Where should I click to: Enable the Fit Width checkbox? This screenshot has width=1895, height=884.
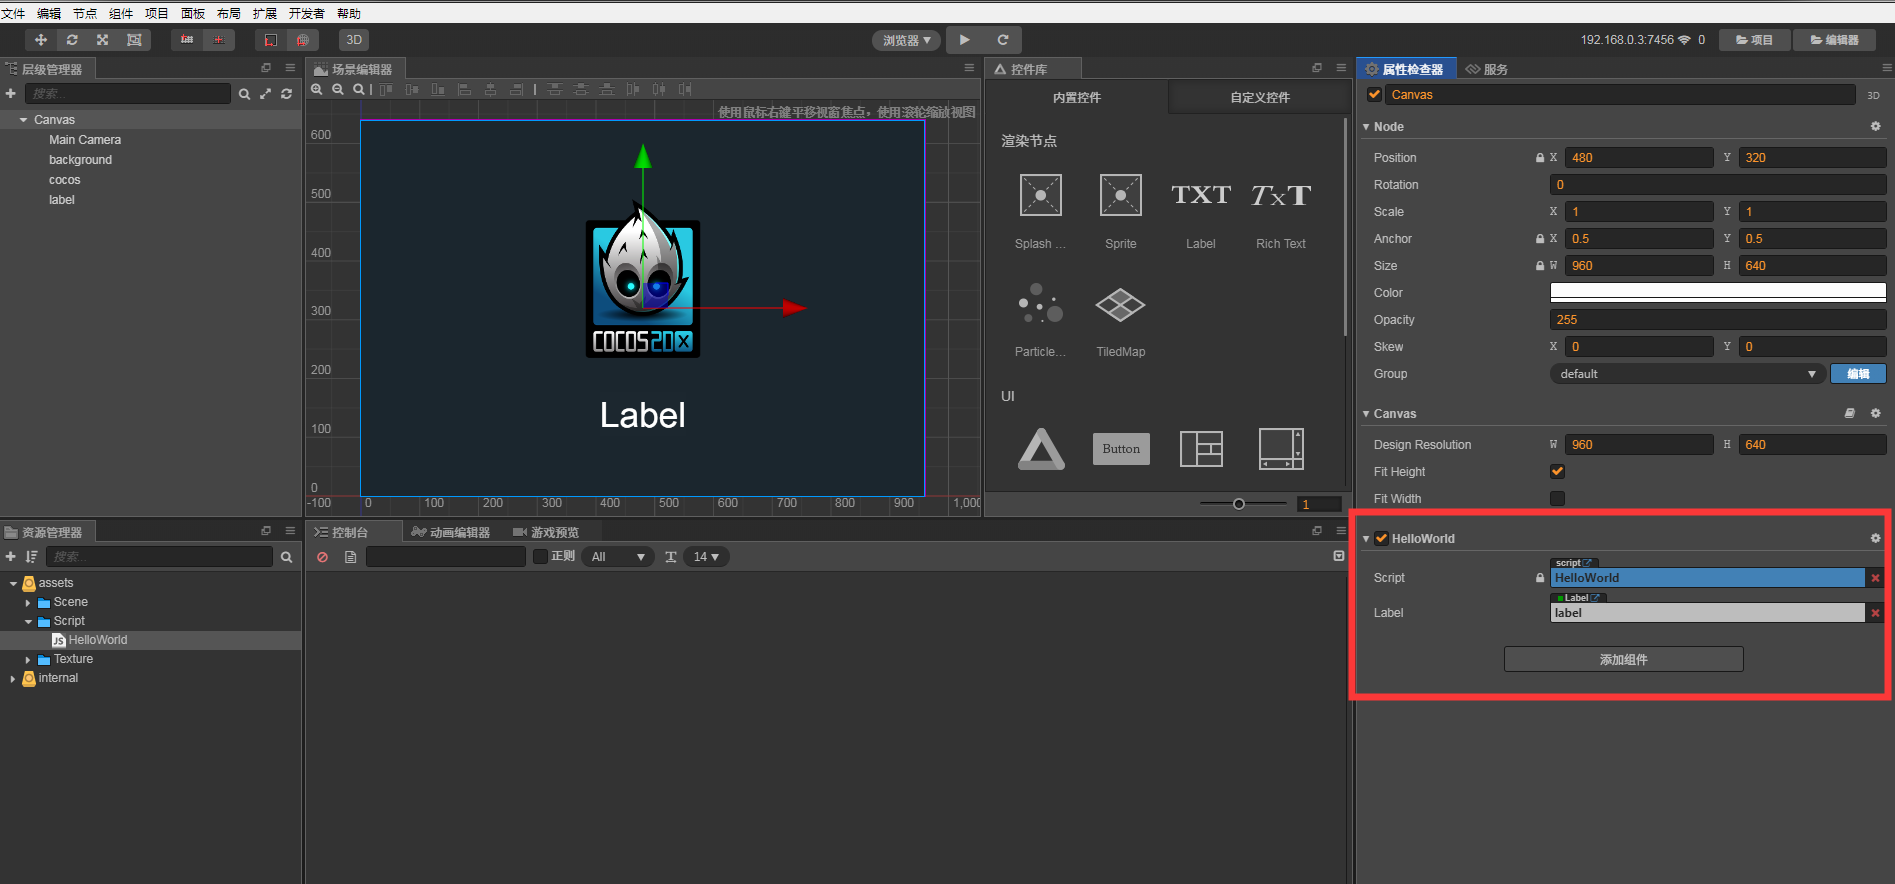pyautogui.click(x=1557, y=498)
